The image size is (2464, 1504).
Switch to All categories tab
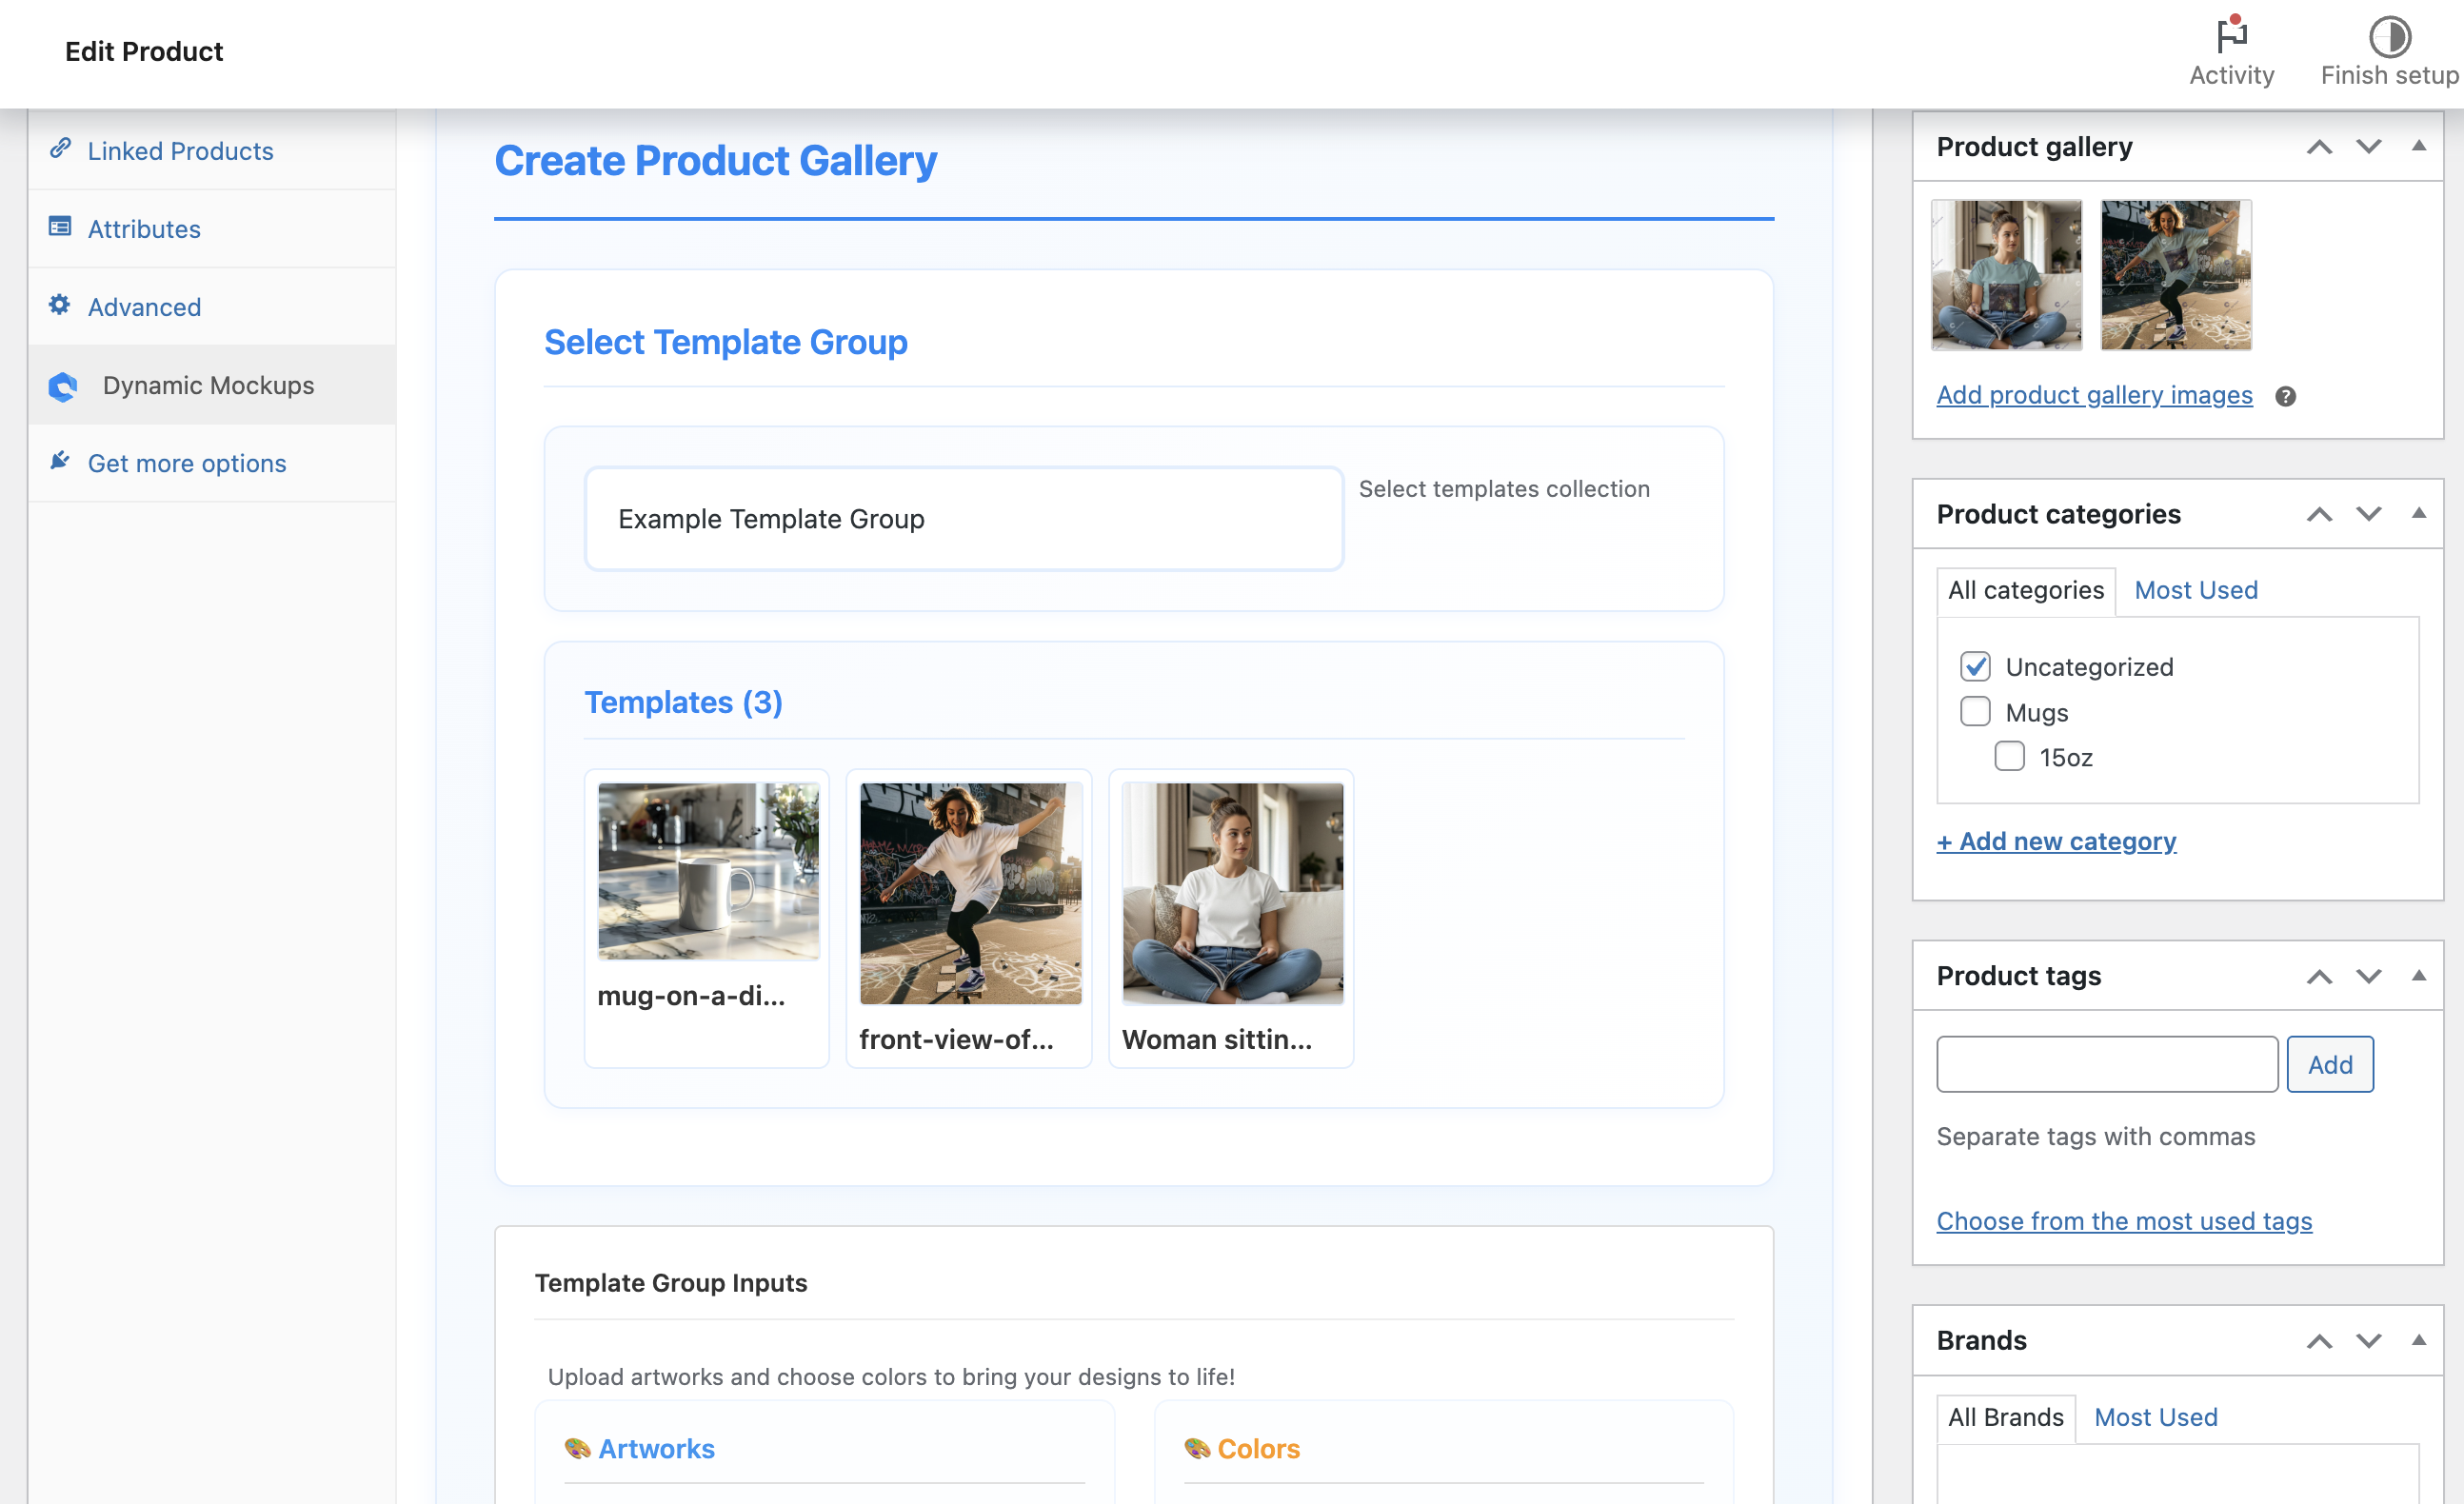2026,591
